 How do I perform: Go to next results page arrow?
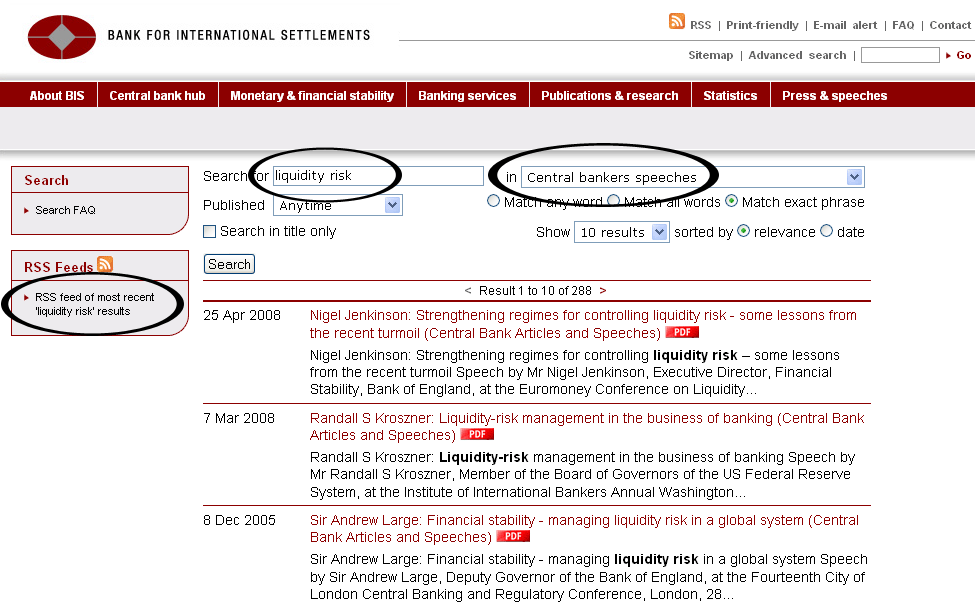coord(602,291)
